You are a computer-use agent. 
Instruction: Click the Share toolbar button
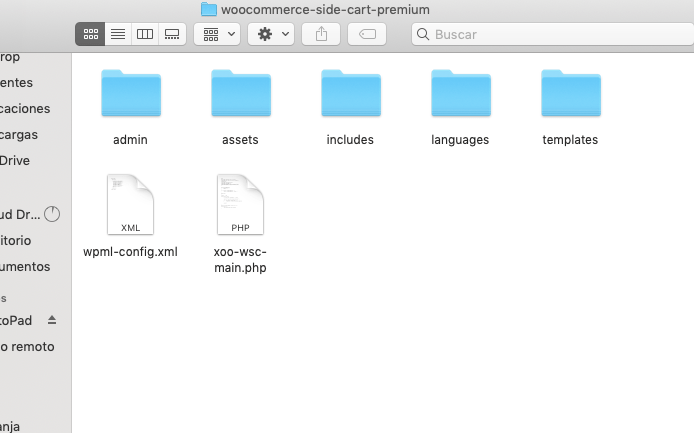tap(321, 34)
